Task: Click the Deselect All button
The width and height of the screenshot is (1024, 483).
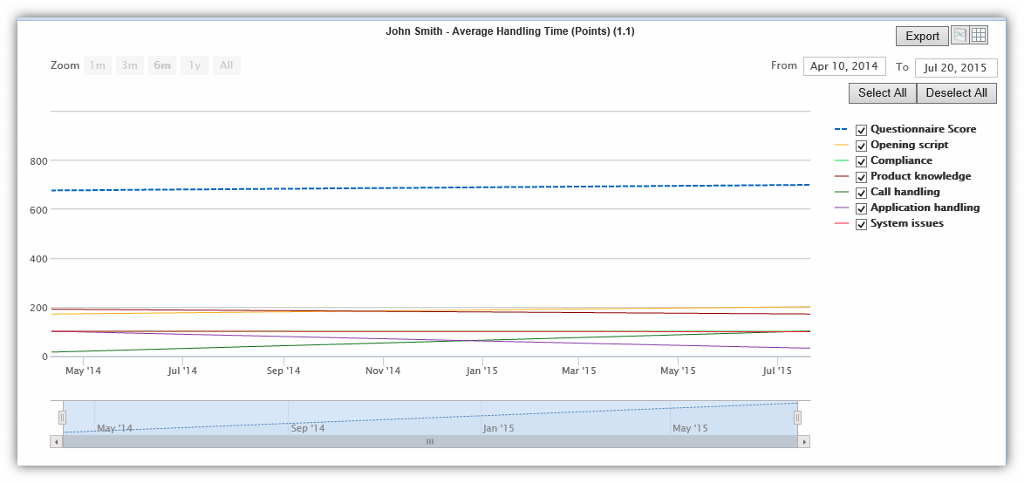Action: click(x=956, y=93)
